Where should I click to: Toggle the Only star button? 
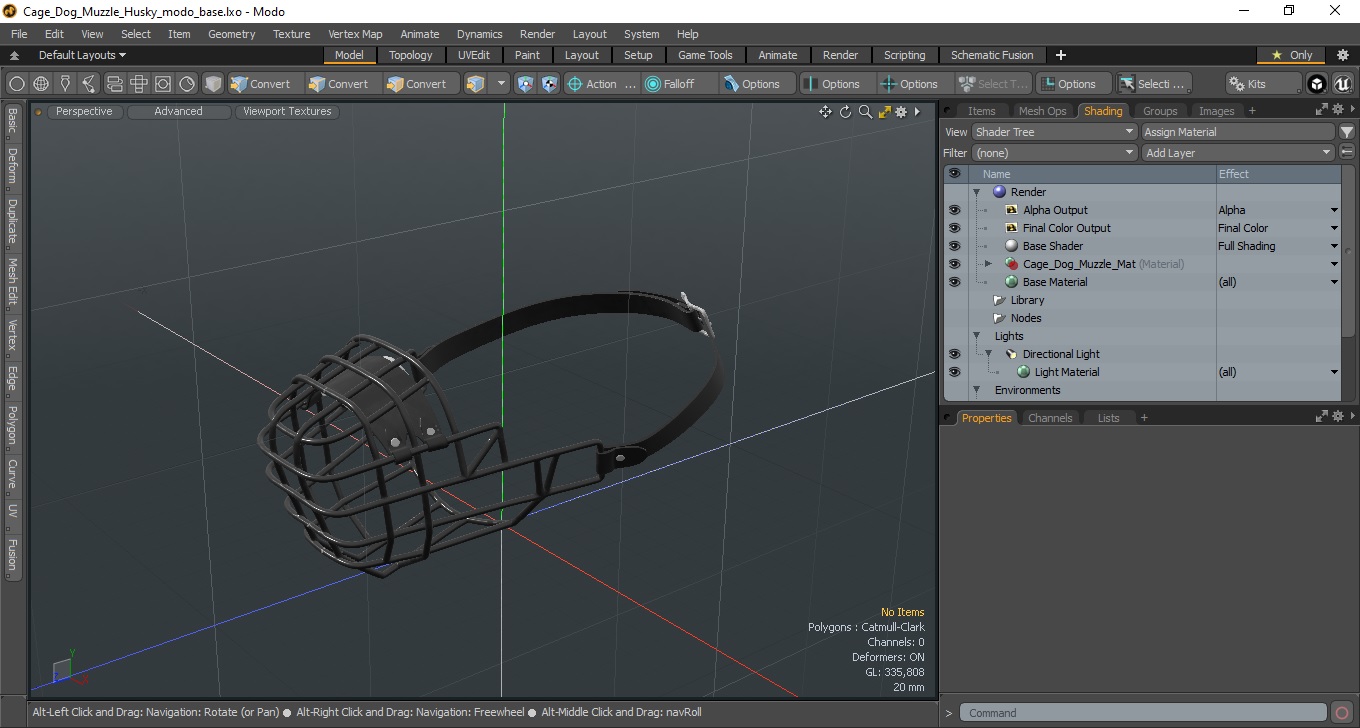(x=1292, y=55)
